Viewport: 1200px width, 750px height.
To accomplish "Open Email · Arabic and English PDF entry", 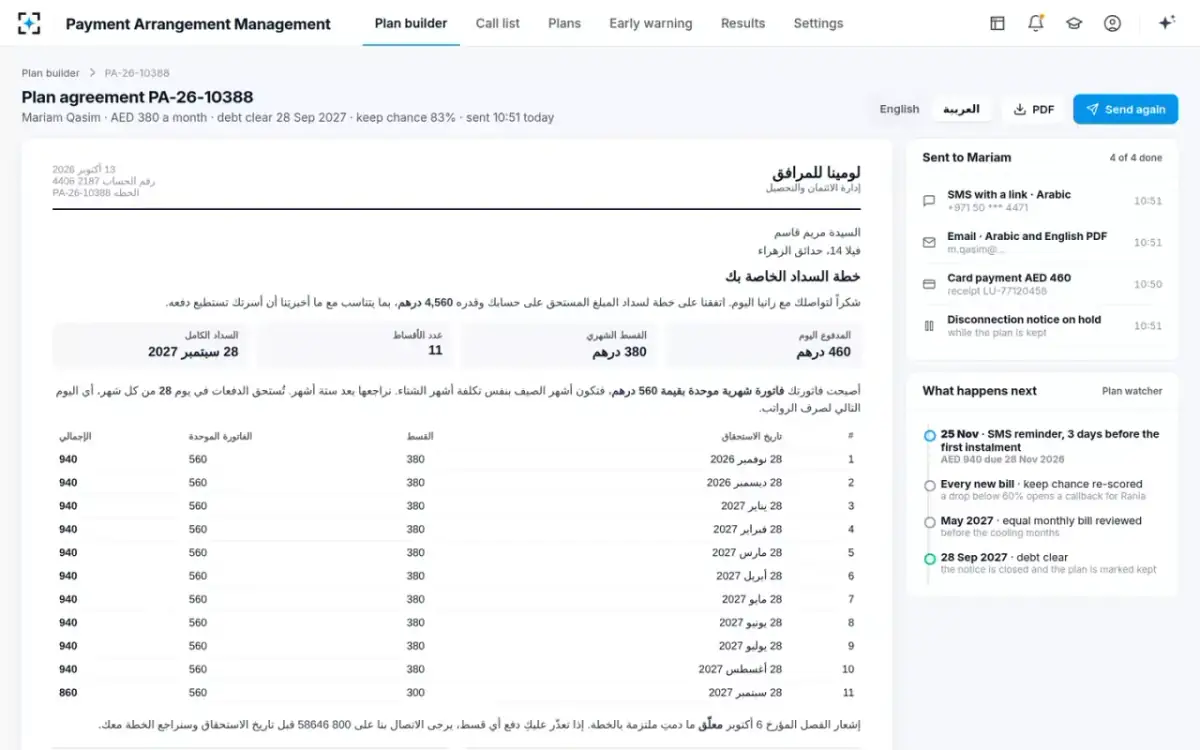I will (x=1040, y=242).
